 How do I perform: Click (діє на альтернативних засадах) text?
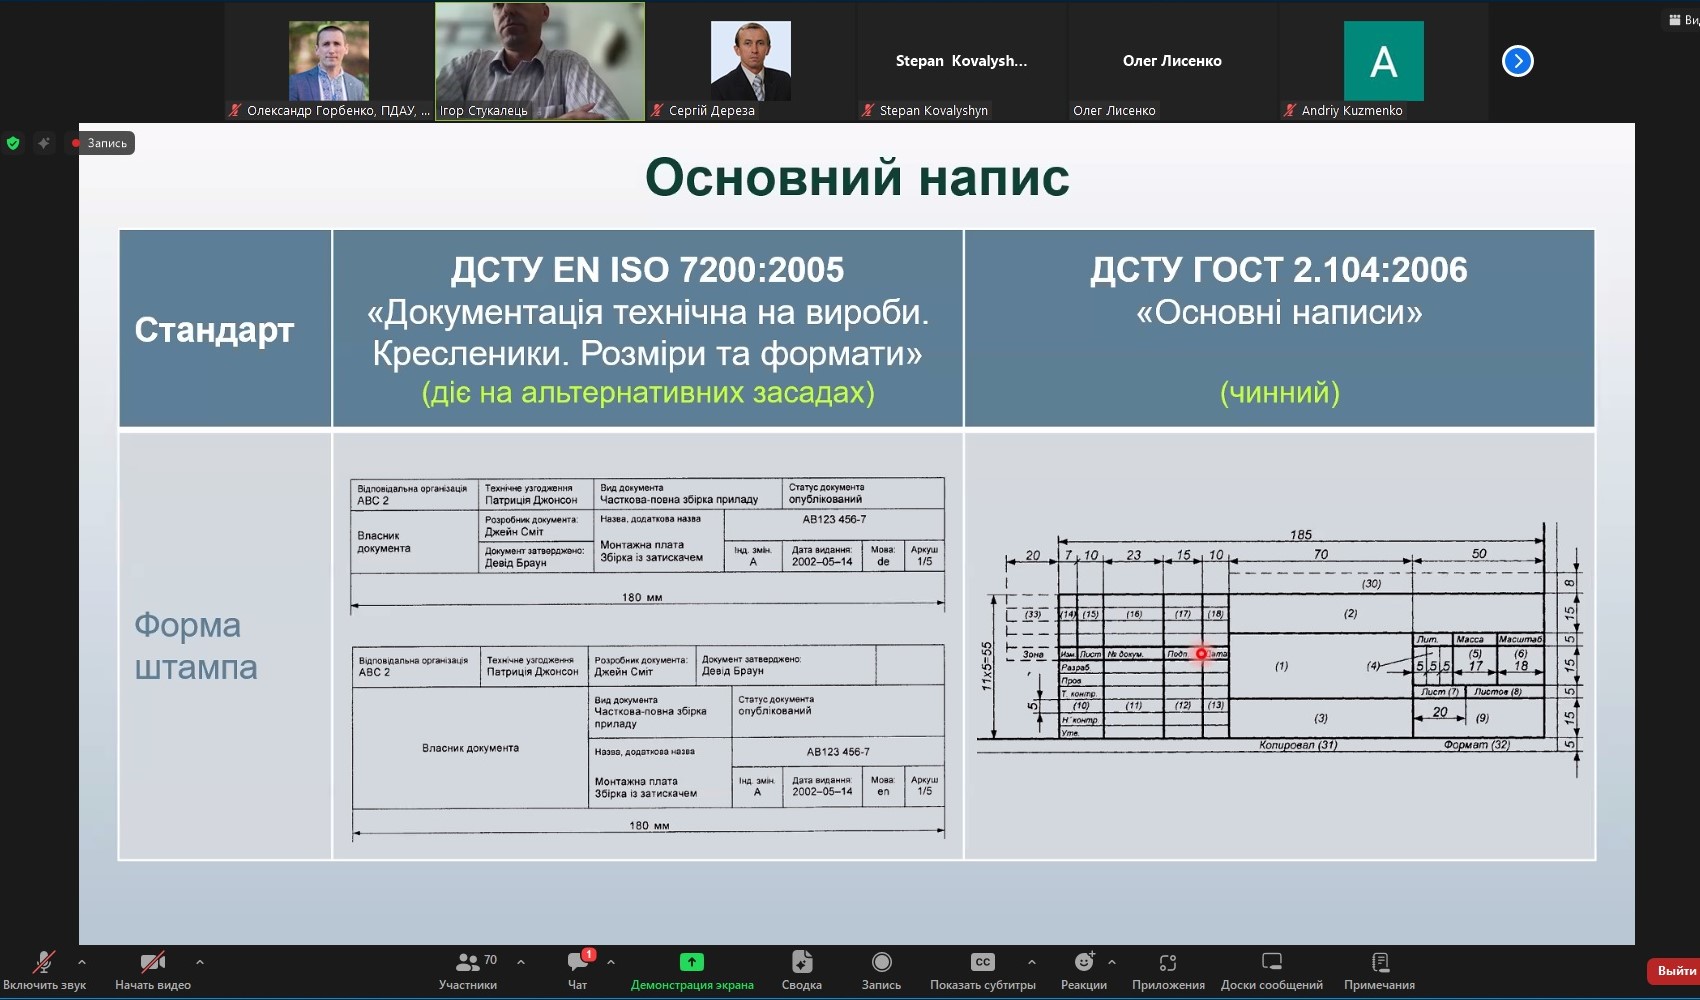click(x=648, y=392)
